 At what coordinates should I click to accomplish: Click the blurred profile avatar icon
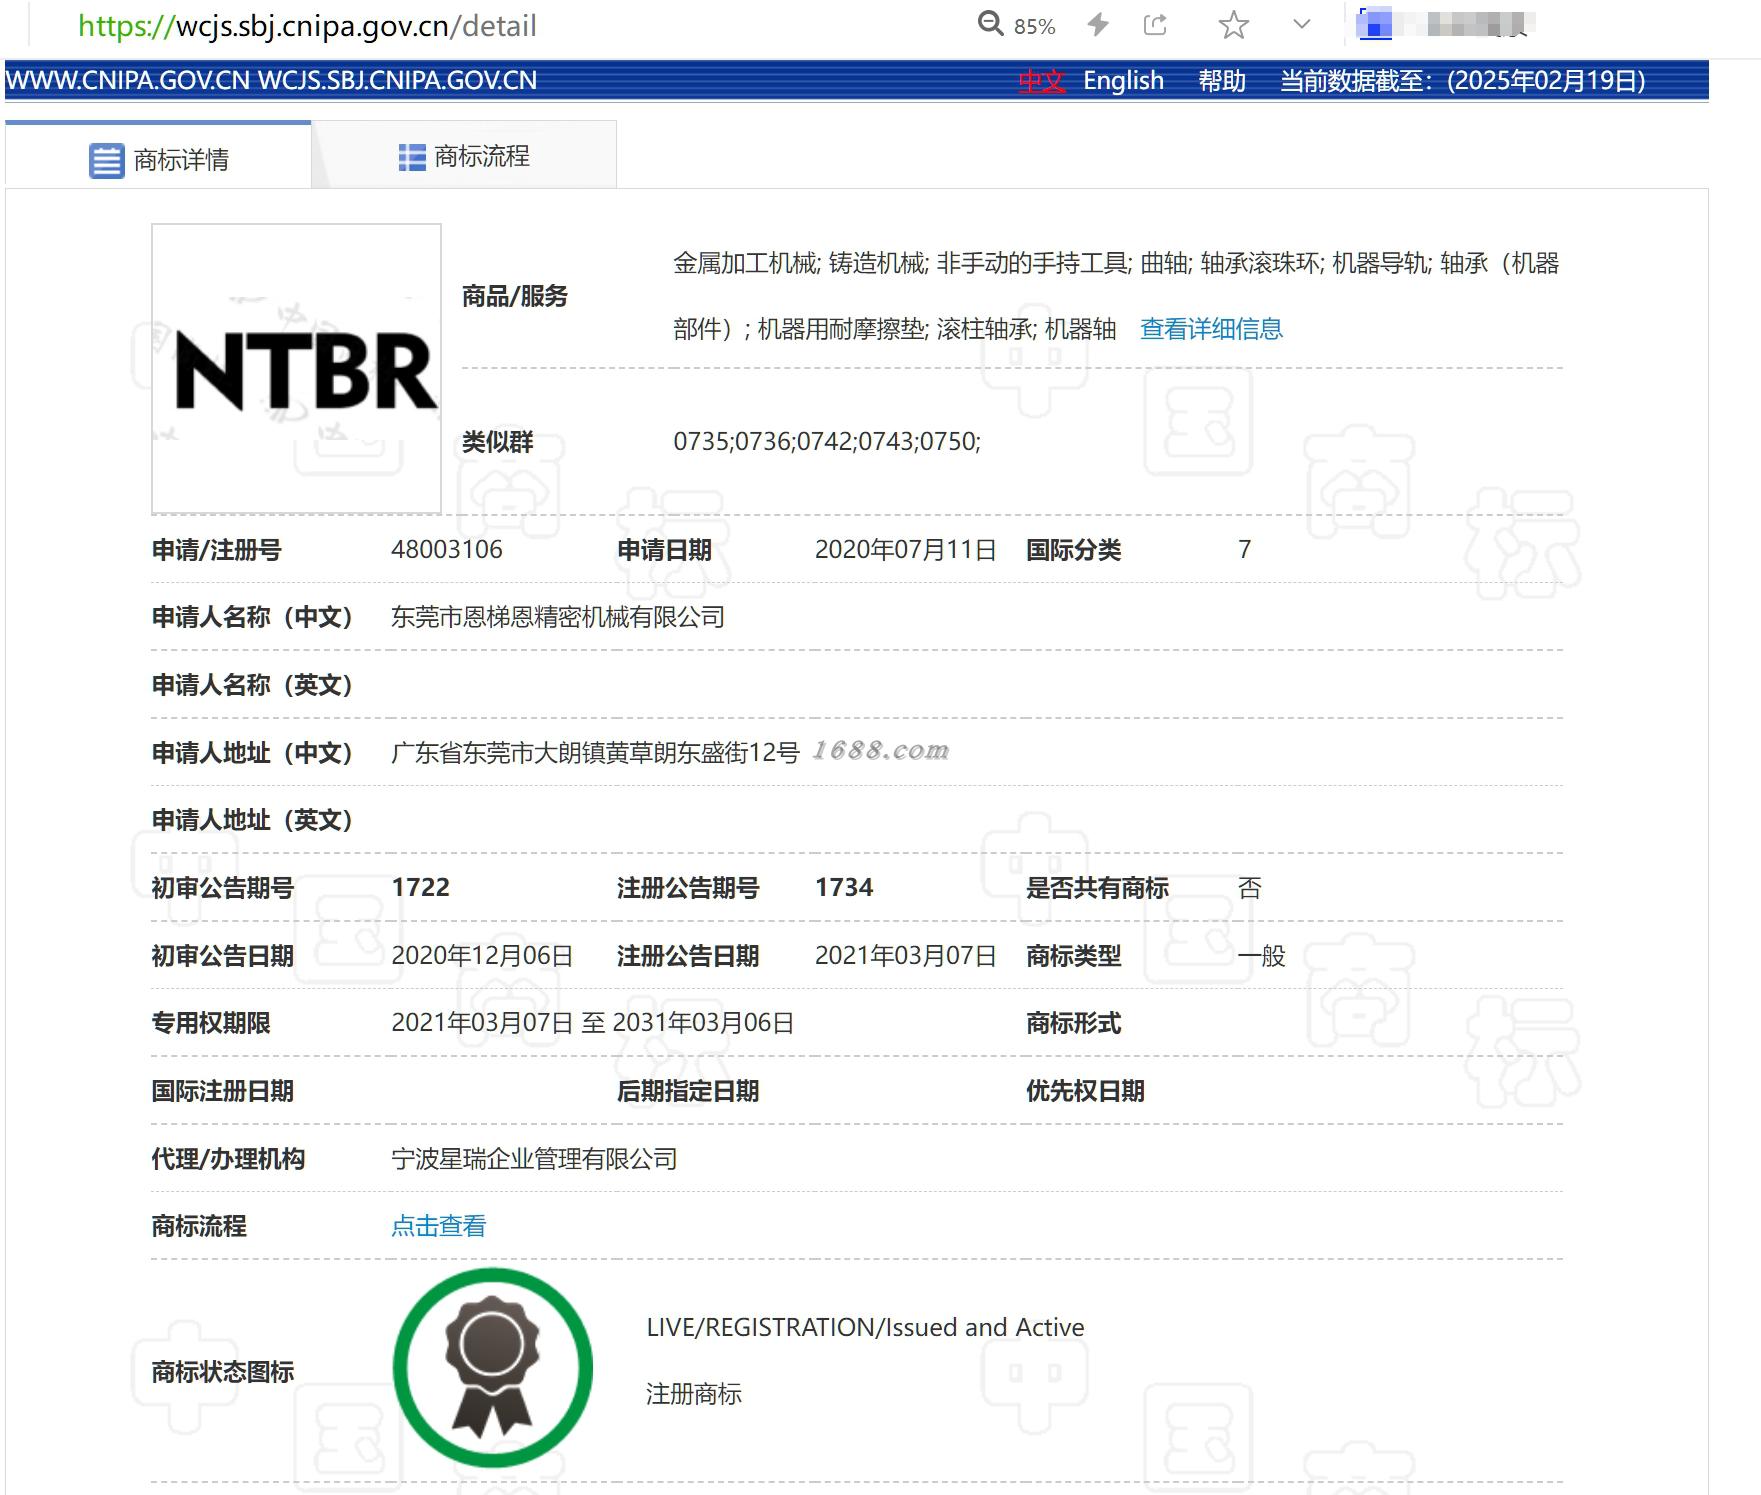pos(1375,24)
